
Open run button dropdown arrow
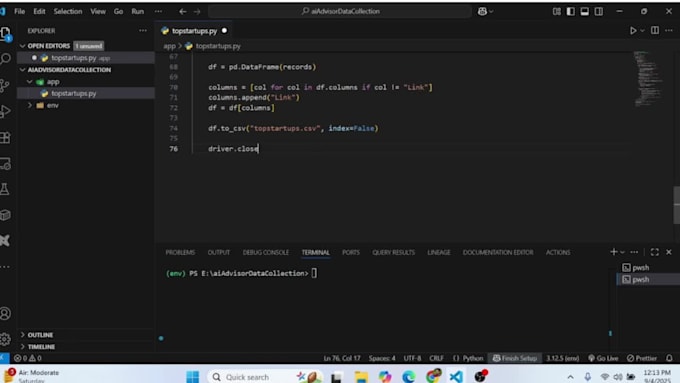(642, 31)
